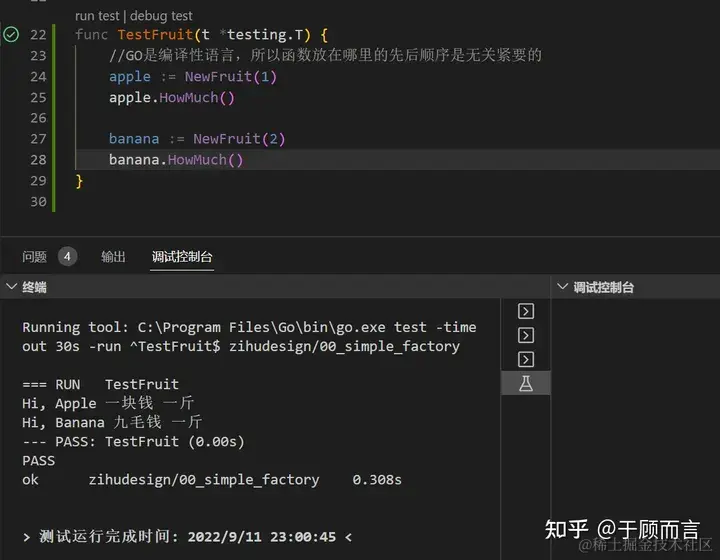720x560 pixels.
Task: Click the green test passed icon on line 22
Action: click(11, 34)
